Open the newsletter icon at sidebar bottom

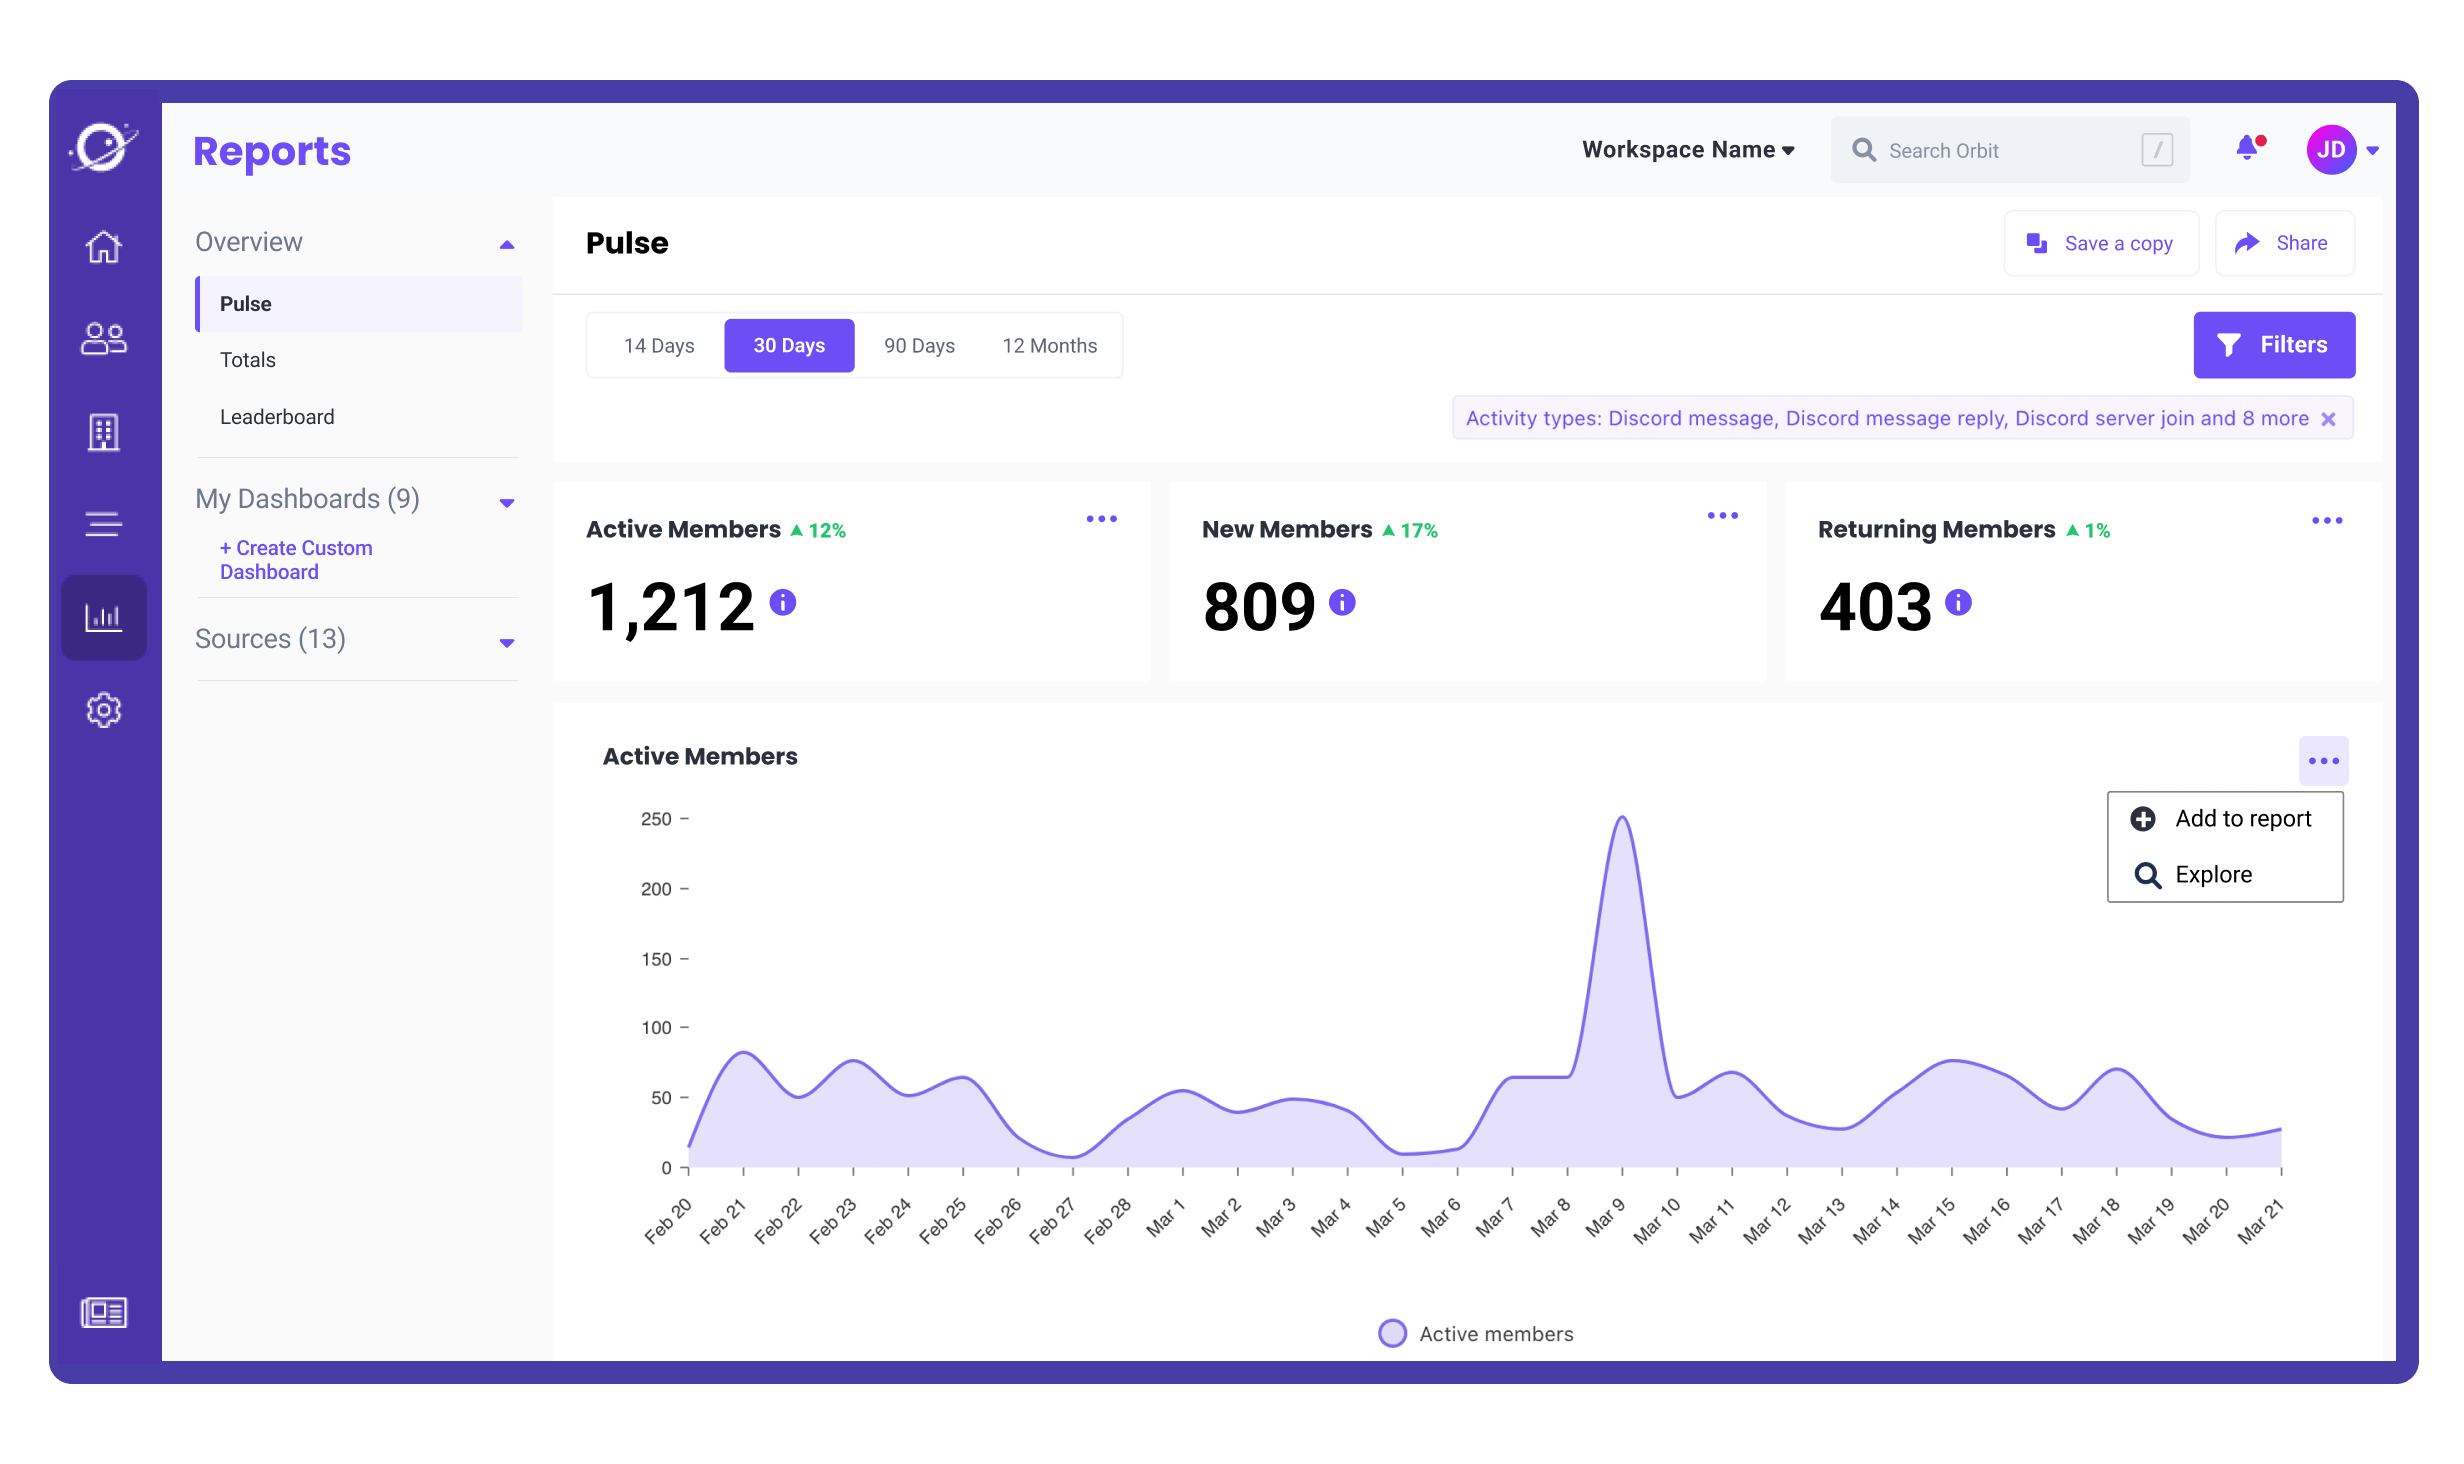click(x=104, y=1312)
